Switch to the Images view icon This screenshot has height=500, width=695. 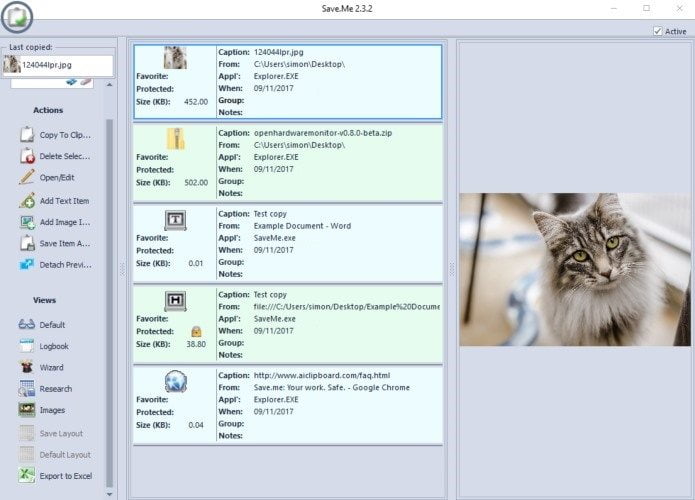[x=27, y=410]
